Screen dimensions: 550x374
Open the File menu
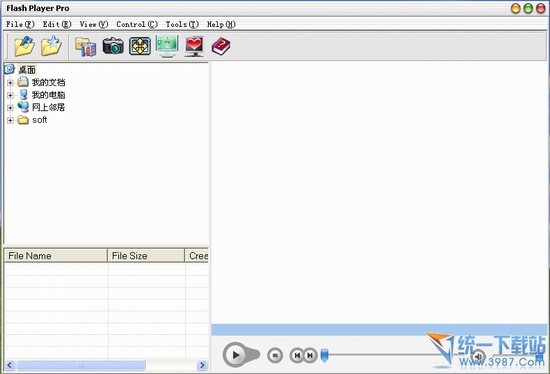(x=20, y=24)
